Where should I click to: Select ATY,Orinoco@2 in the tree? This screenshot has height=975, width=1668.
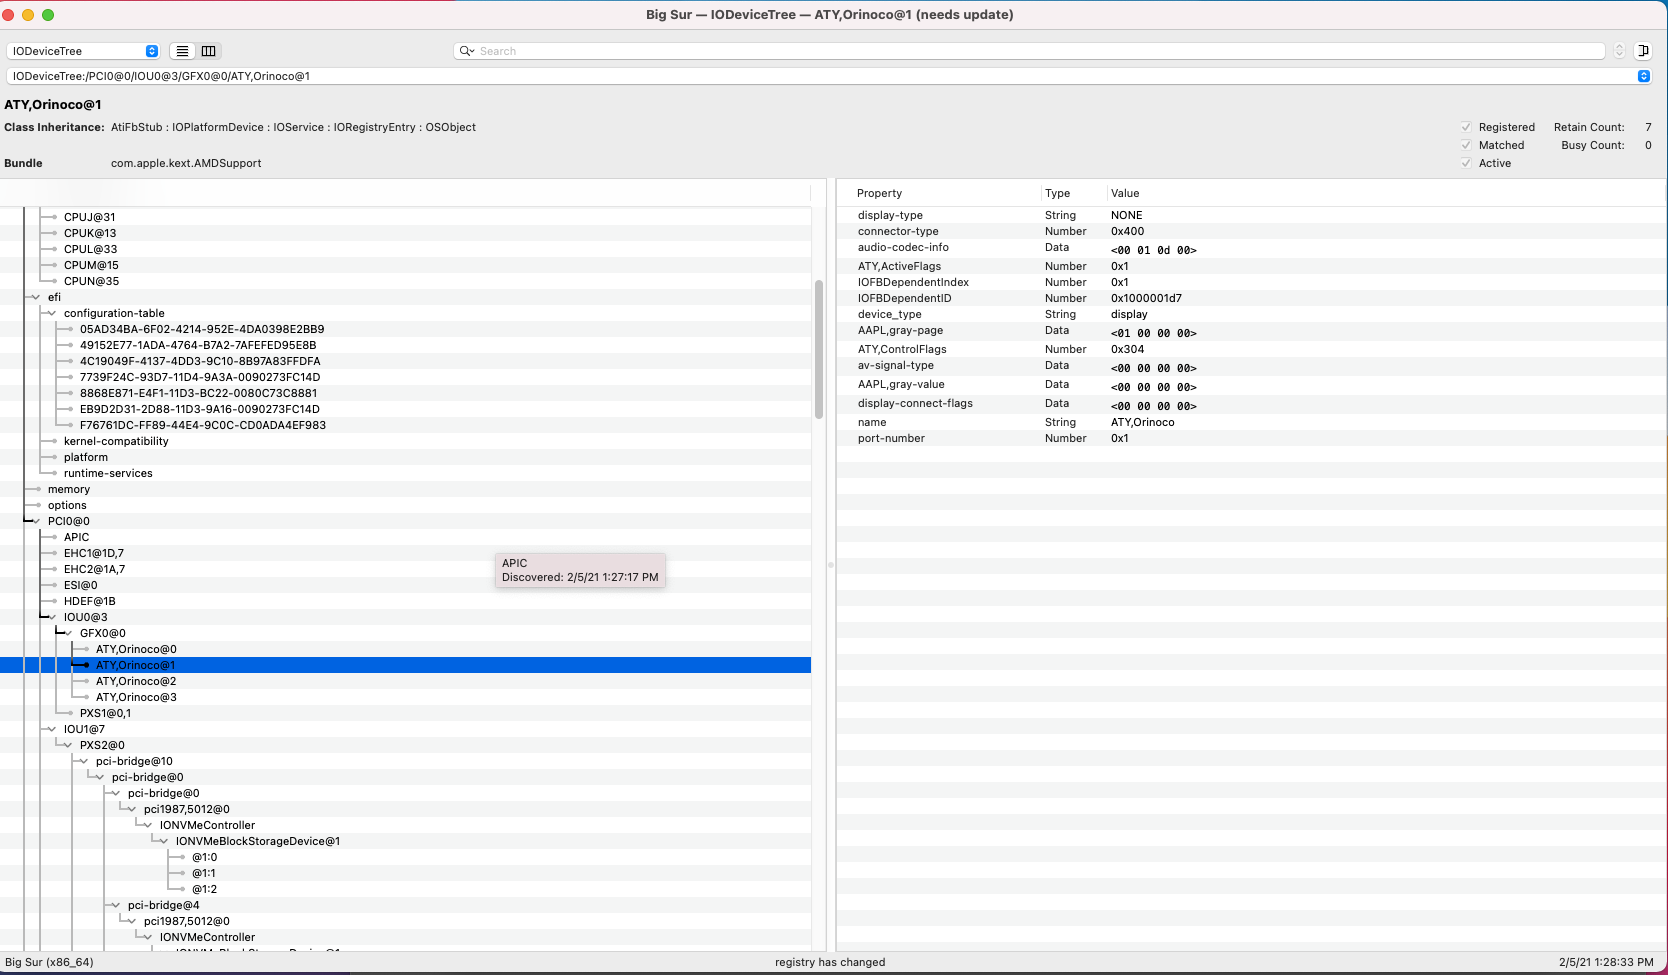(x=136, y=681)
